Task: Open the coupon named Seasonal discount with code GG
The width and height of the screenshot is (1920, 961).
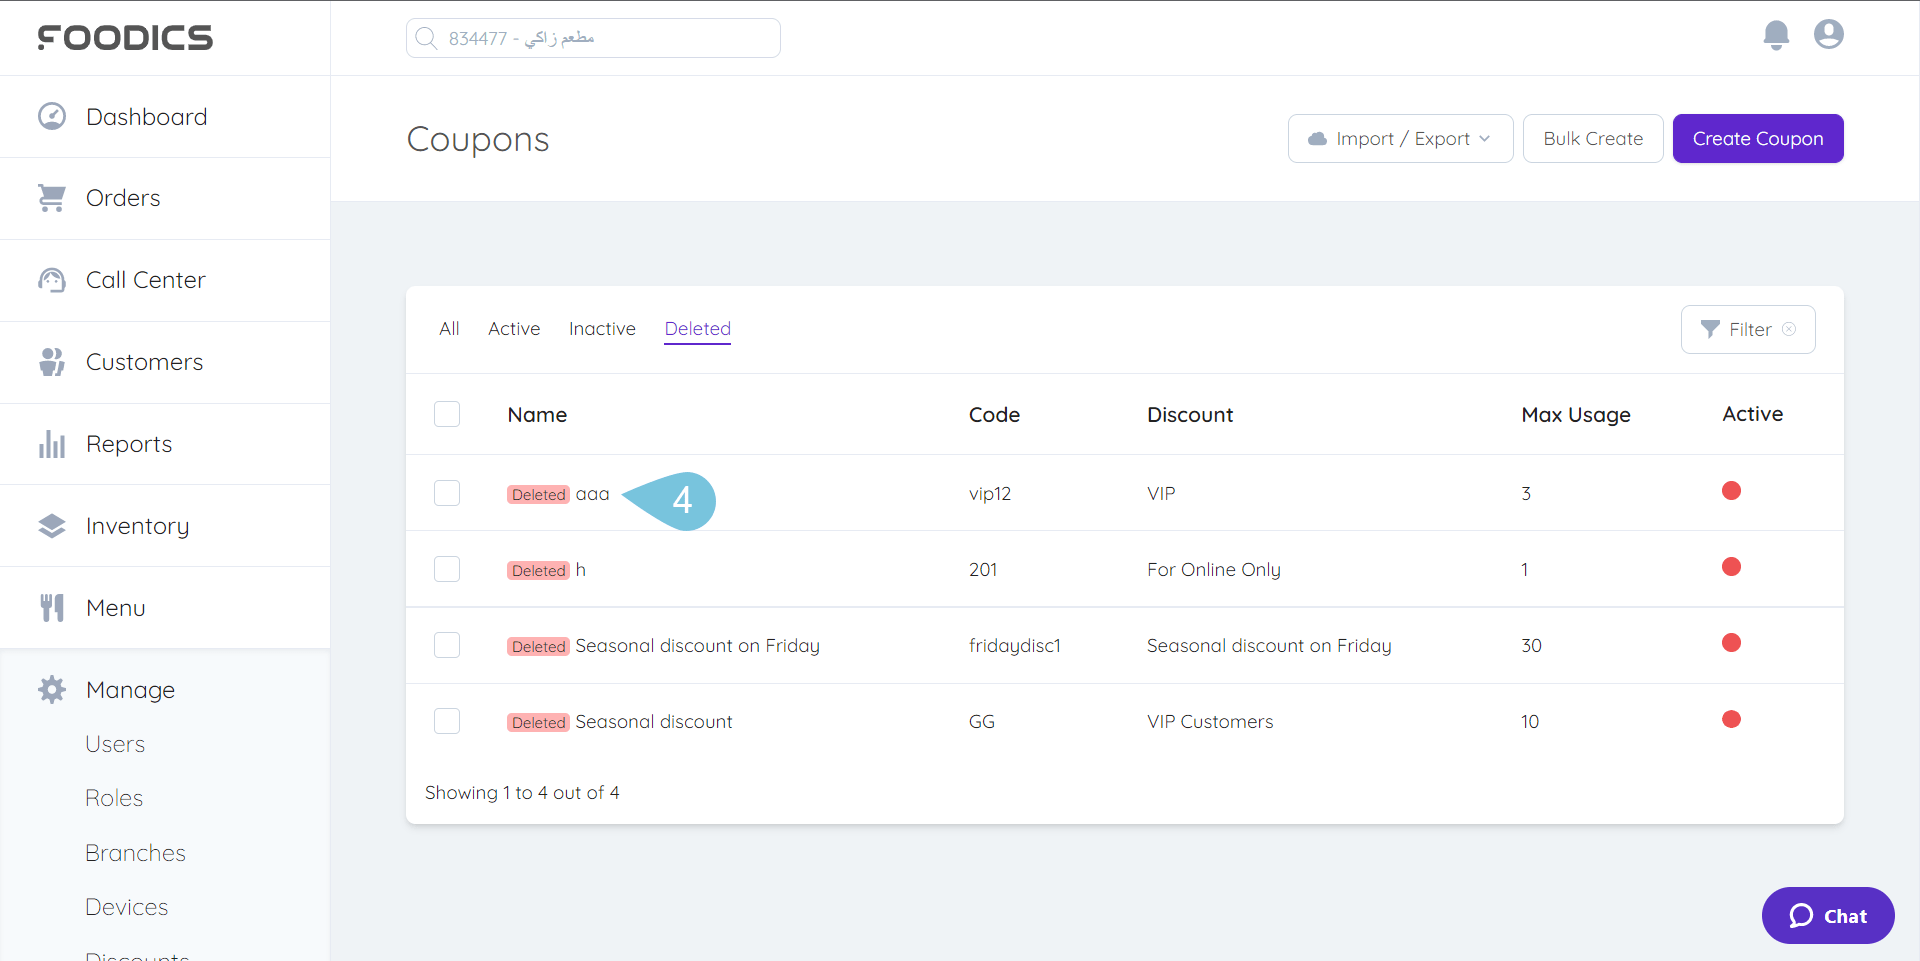Action: (x=654, y=722)
